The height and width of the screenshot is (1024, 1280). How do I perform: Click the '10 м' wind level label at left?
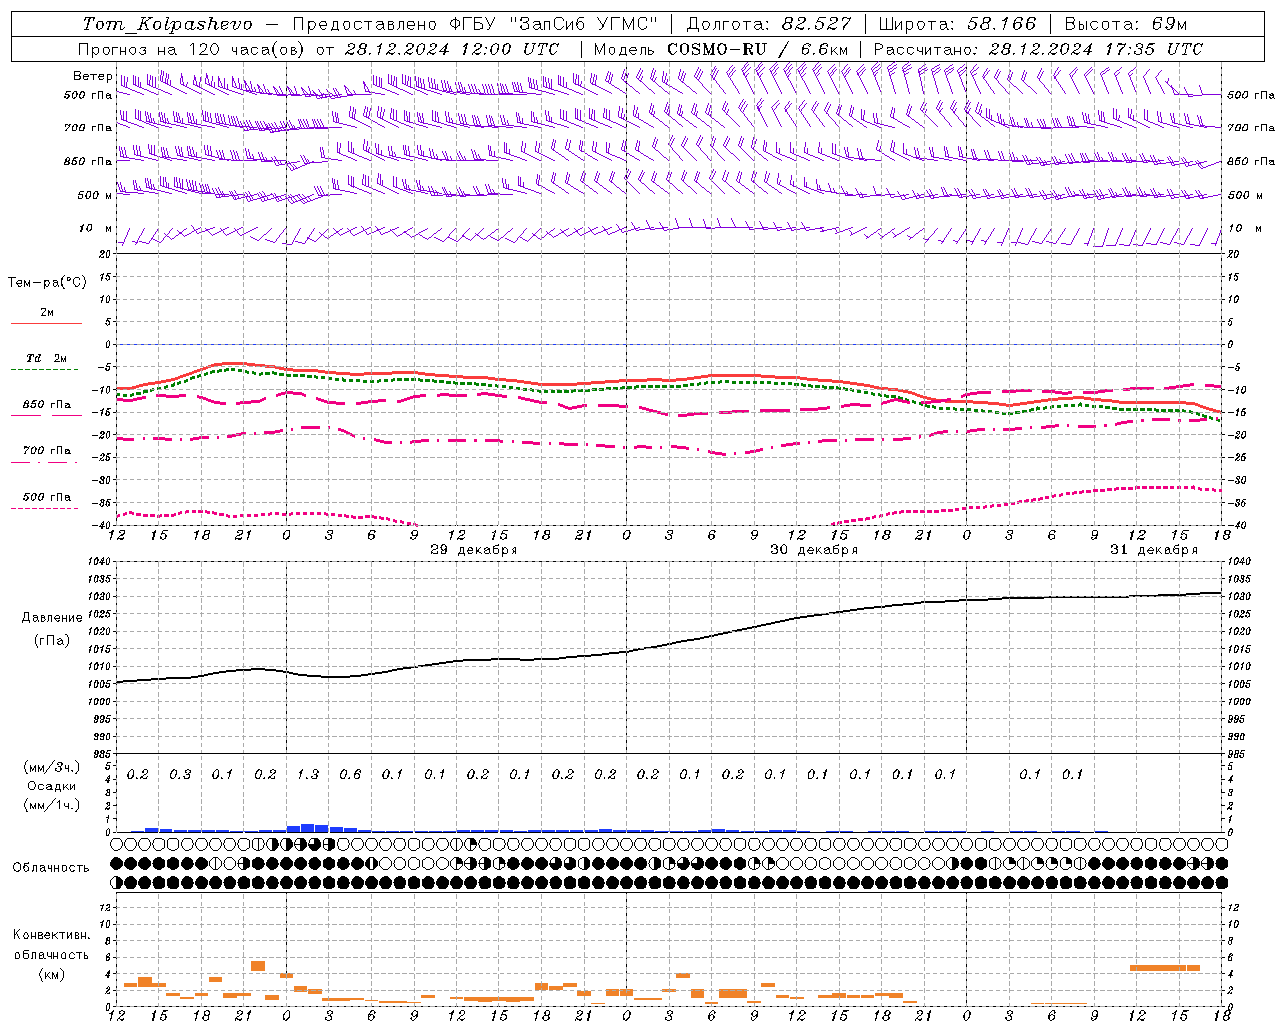pyautogui.click(x=95, y=229)
